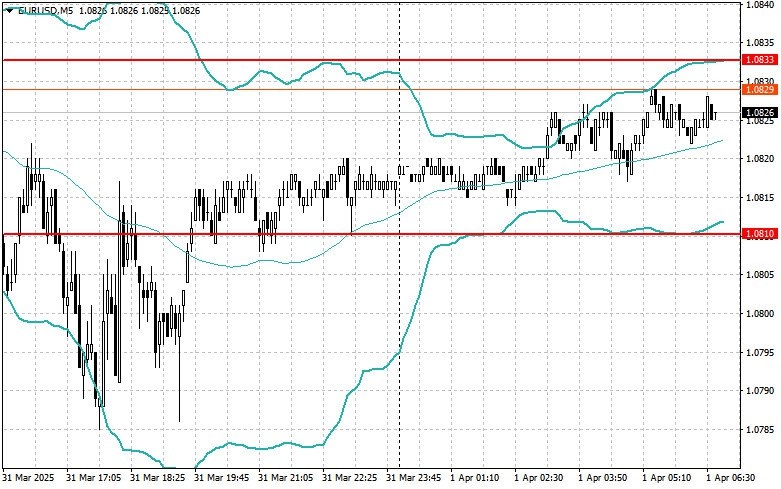The height and width of the screenshot is (489, 781).
Task: Select the red 1.0810 price label
Action: pyautogui.click(x=759, y=234)
